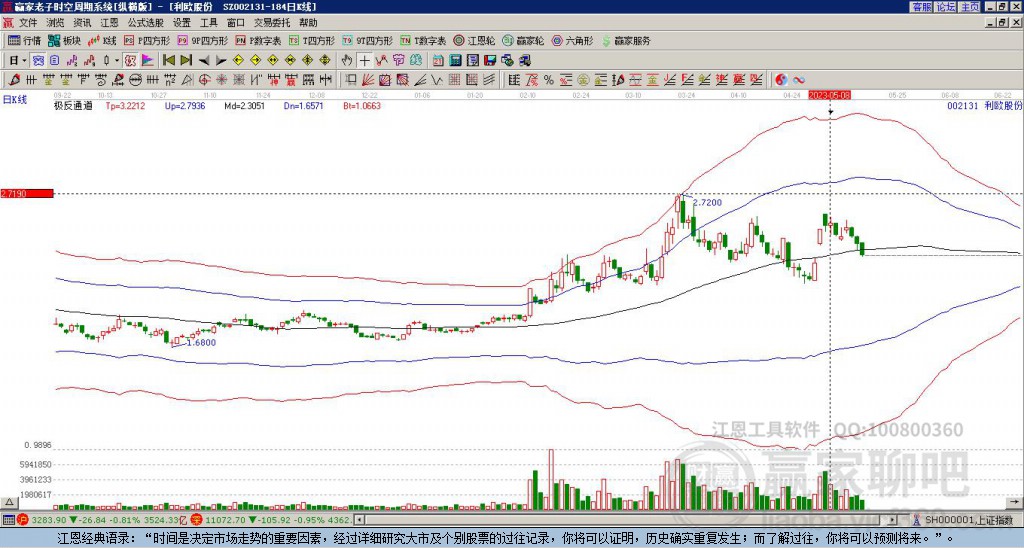Click the circled 金 coin icon

[x=583, y=80]
